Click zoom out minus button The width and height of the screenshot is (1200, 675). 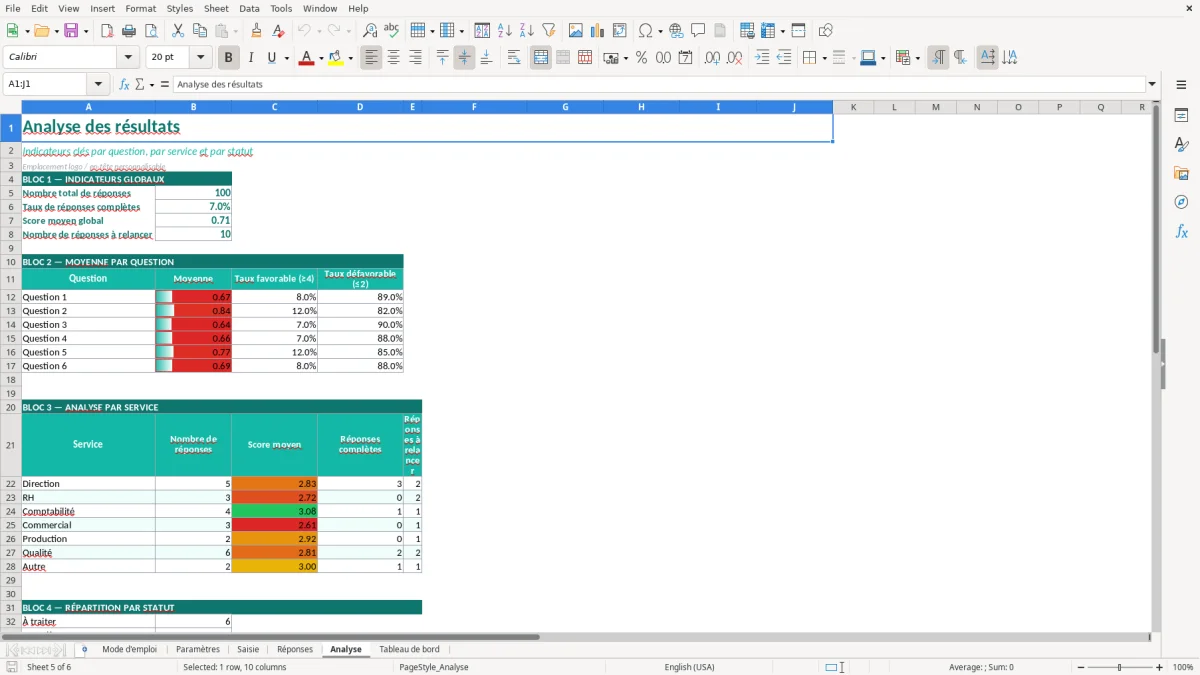[x=1081, y=667]
